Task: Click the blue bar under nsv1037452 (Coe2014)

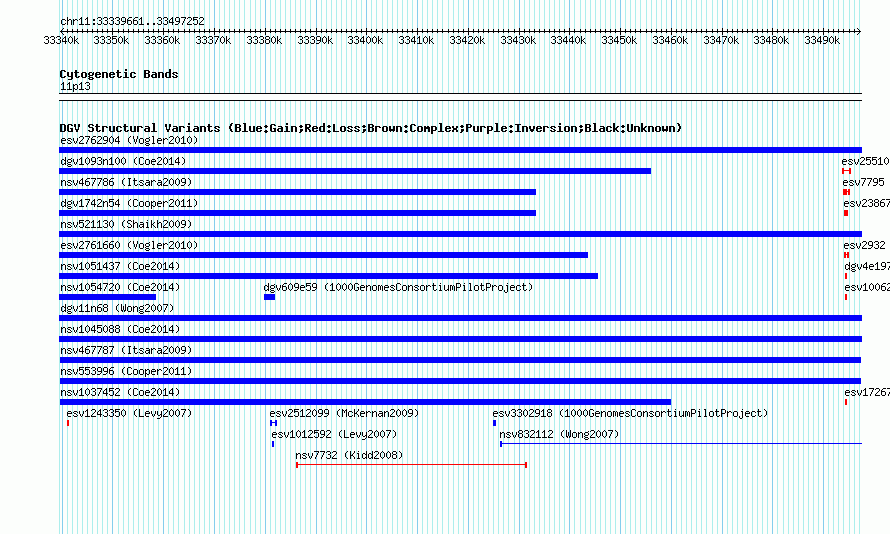Action: coord(365,402)
